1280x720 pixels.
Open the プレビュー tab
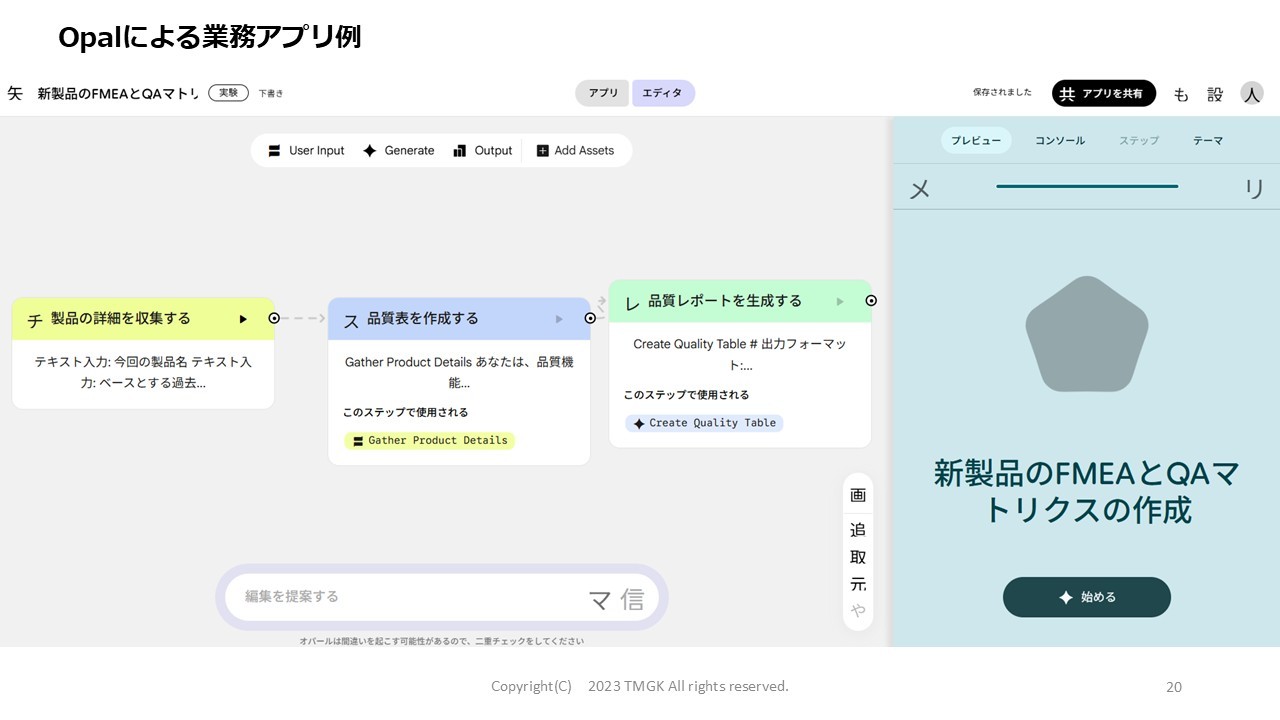976,141
